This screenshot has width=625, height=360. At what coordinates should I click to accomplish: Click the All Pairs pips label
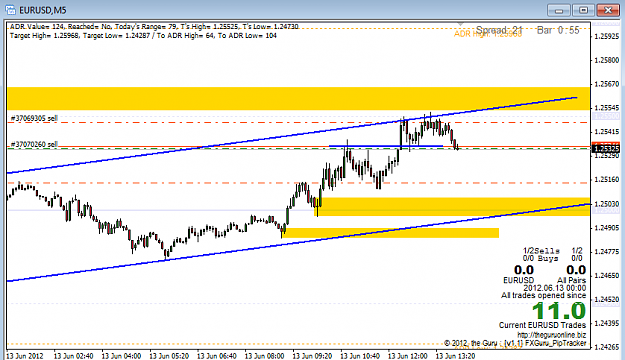tap(571, 280)
